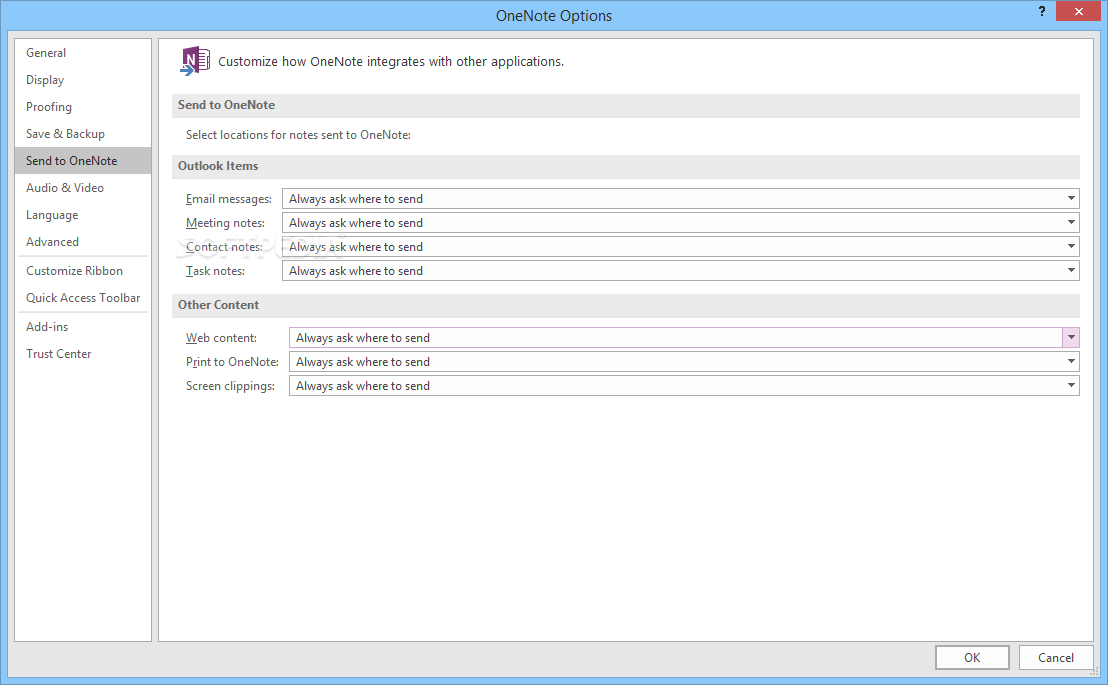
Task: Click the Meeting notes label
Action: 225,223
